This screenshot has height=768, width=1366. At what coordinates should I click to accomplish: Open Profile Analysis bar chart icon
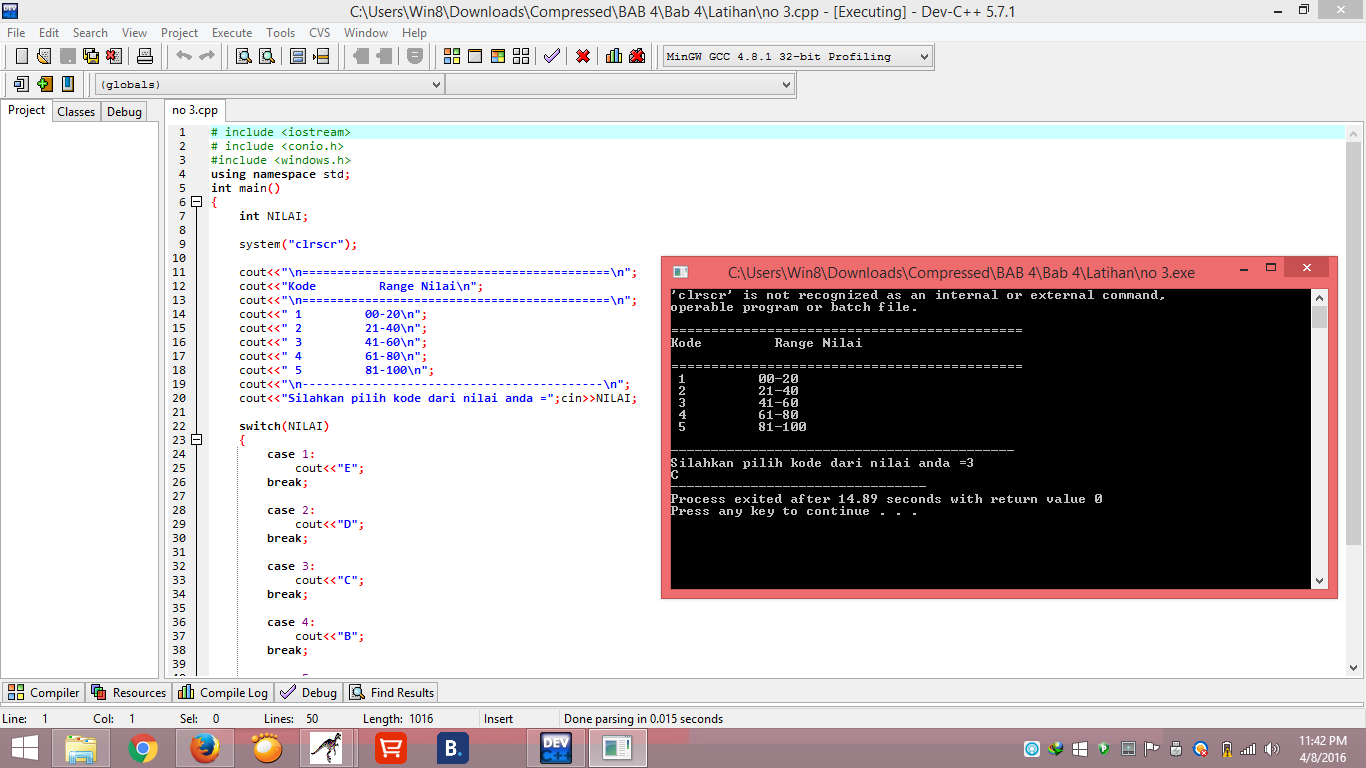click(614, 57)
